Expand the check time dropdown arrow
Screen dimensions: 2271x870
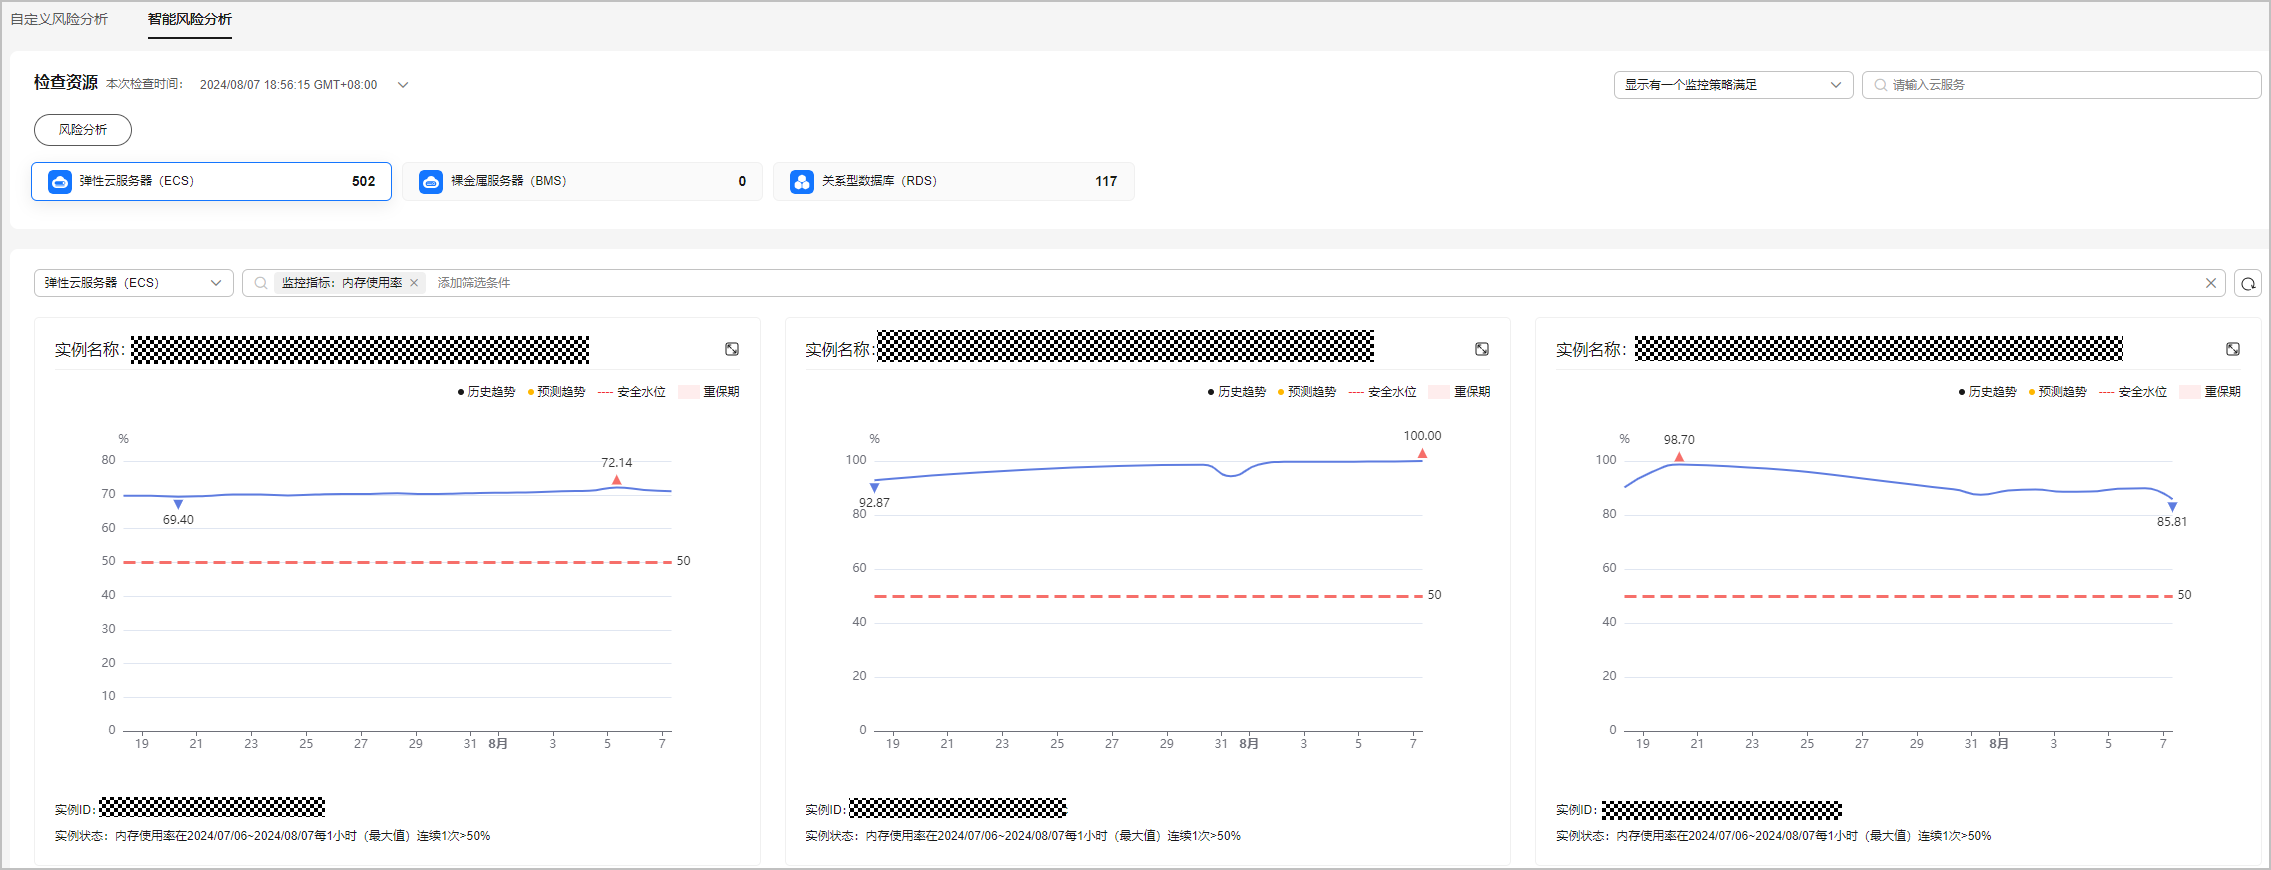pos(403,85)
